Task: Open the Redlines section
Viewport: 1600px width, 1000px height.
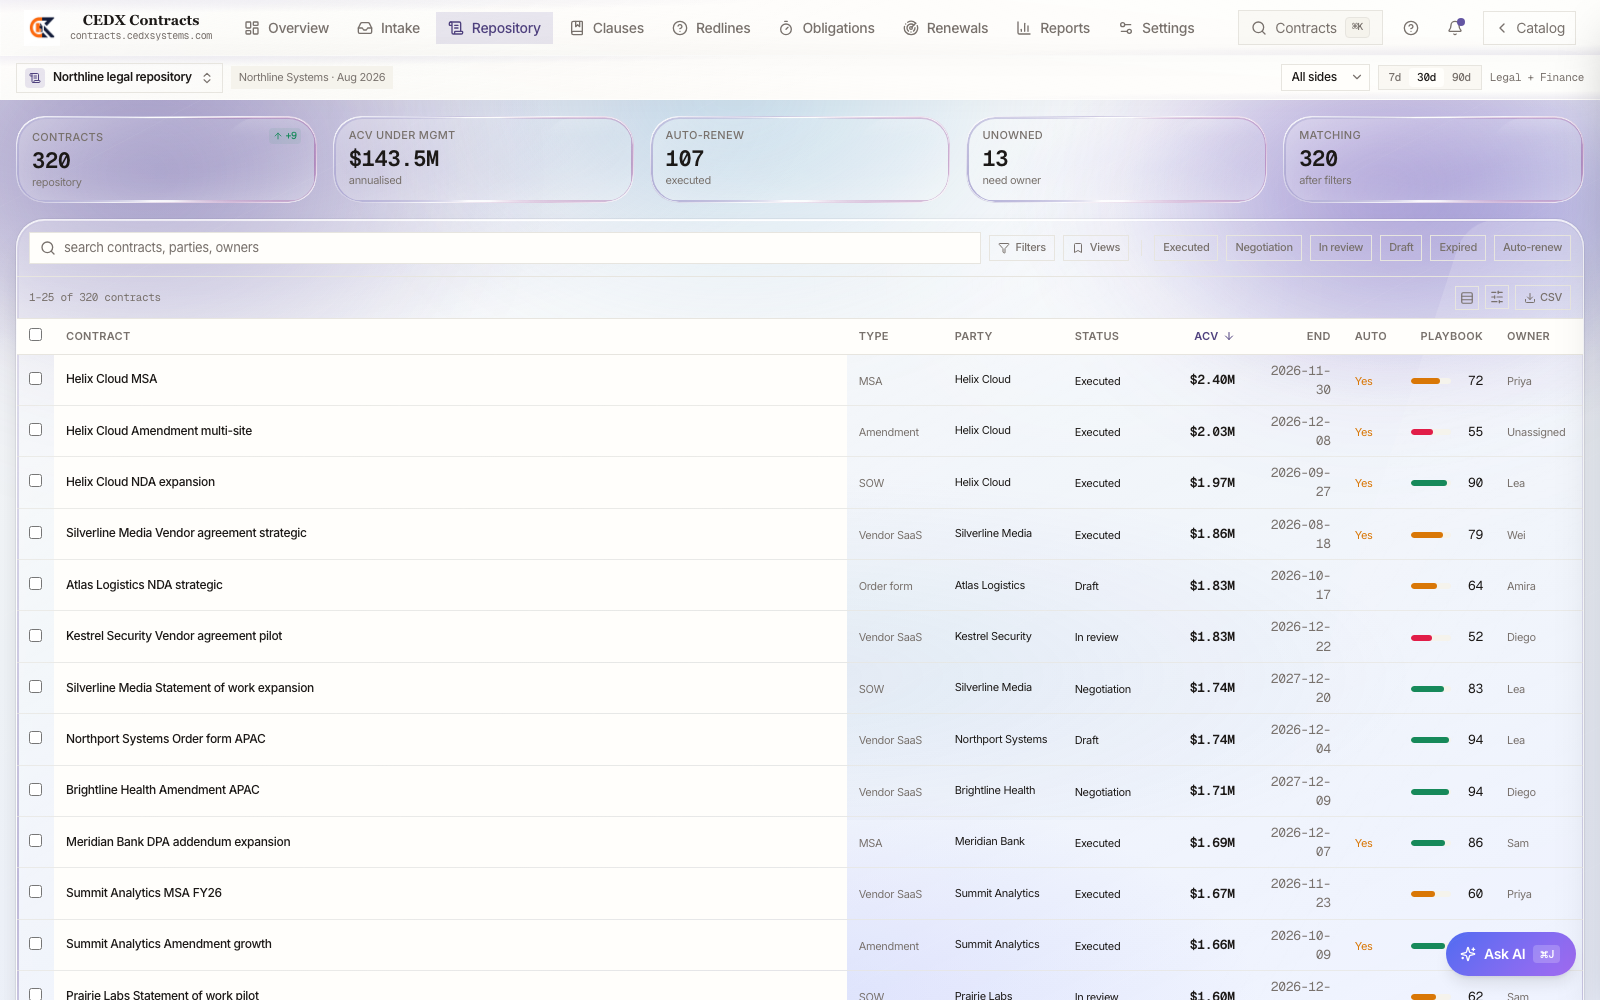Action: point(711,28)
